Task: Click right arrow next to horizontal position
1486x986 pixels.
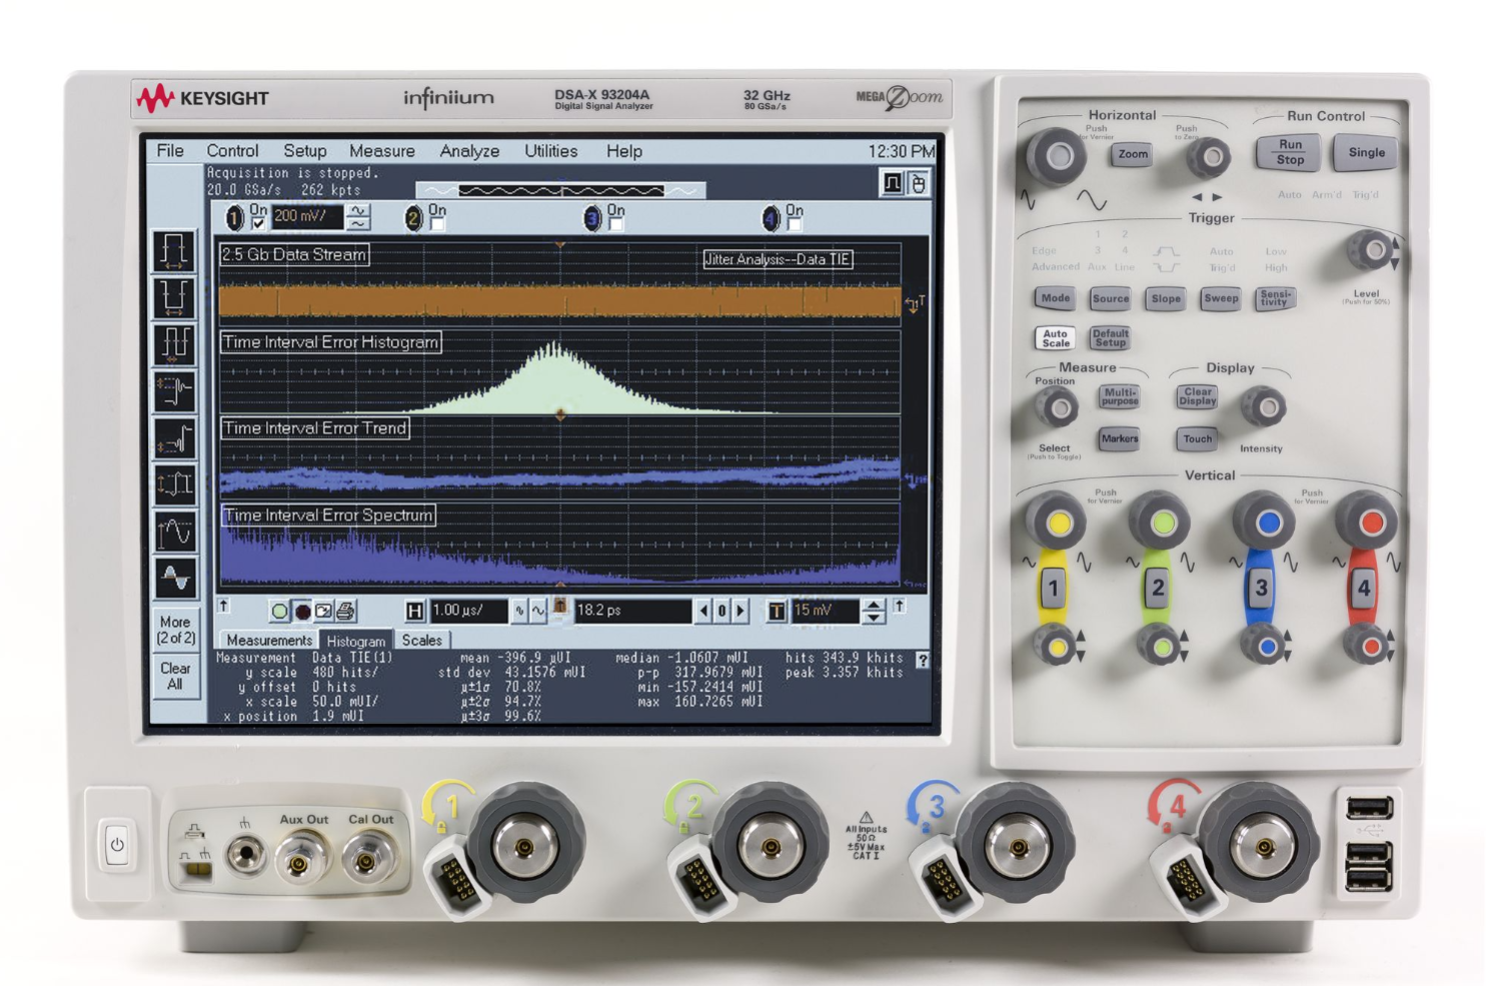Action: [740, 611]
